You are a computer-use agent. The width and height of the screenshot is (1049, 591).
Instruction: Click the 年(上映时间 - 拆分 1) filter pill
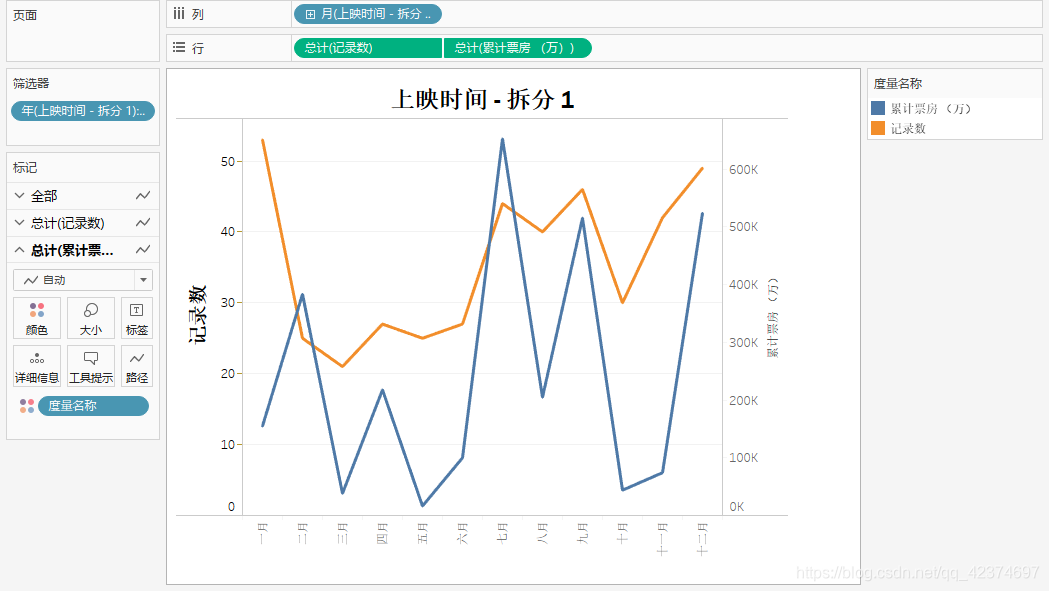83,111
